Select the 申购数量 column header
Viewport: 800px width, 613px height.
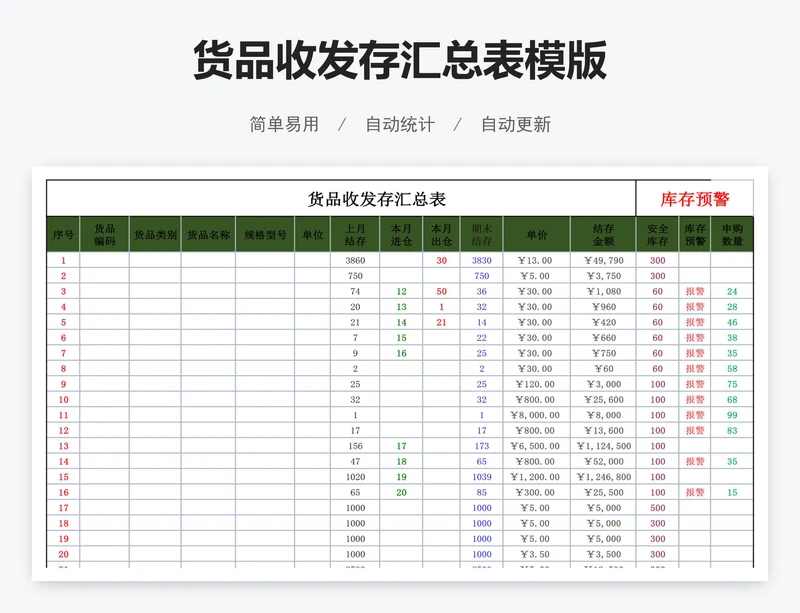[732, 234]
